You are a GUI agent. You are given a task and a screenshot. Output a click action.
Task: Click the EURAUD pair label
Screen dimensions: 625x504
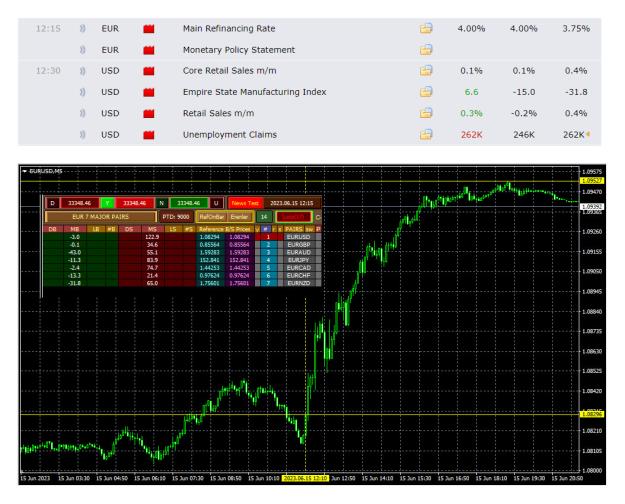click(x=299, y=252)
